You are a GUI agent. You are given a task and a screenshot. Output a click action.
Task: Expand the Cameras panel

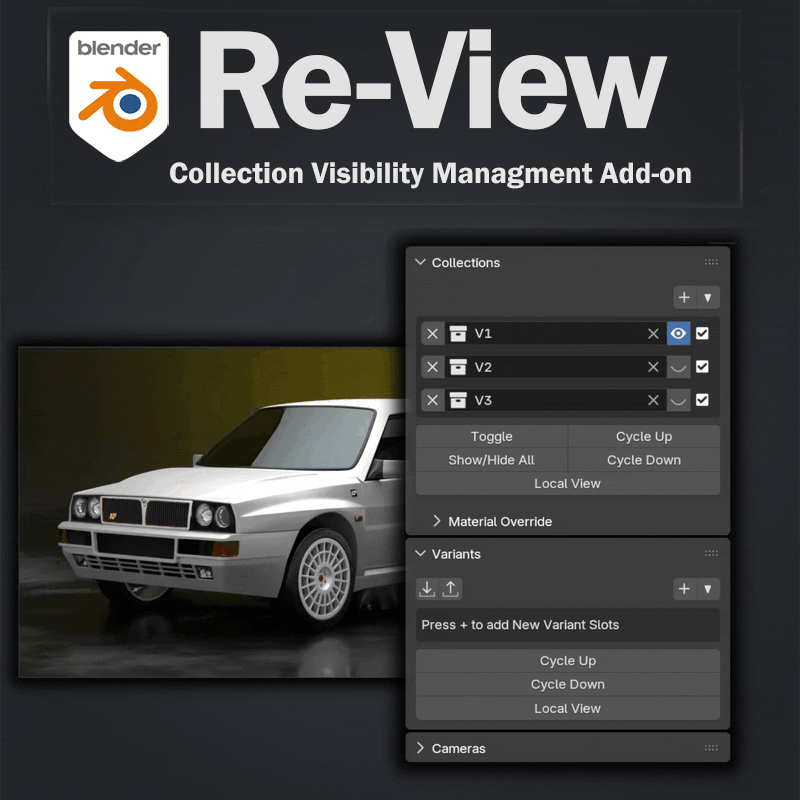420,748
